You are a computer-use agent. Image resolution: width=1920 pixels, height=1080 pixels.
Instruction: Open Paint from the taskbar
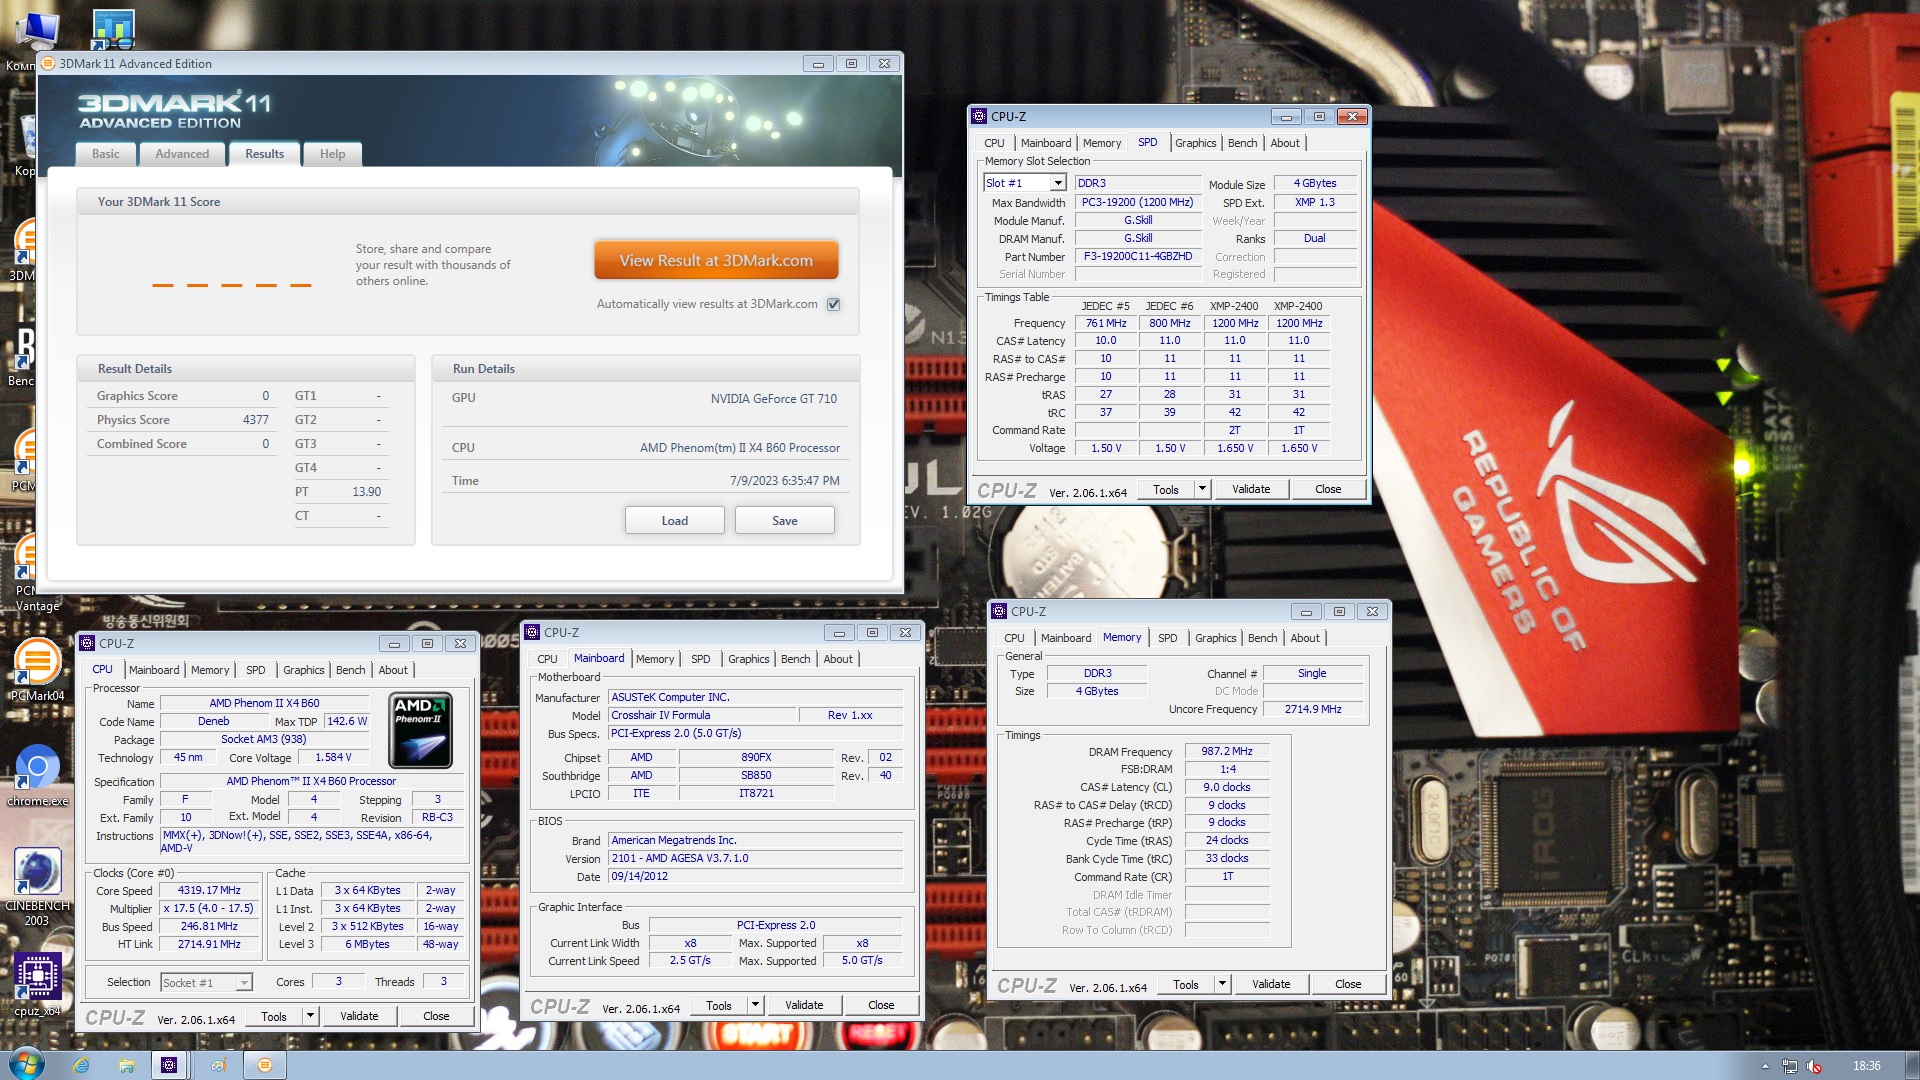218,1065
